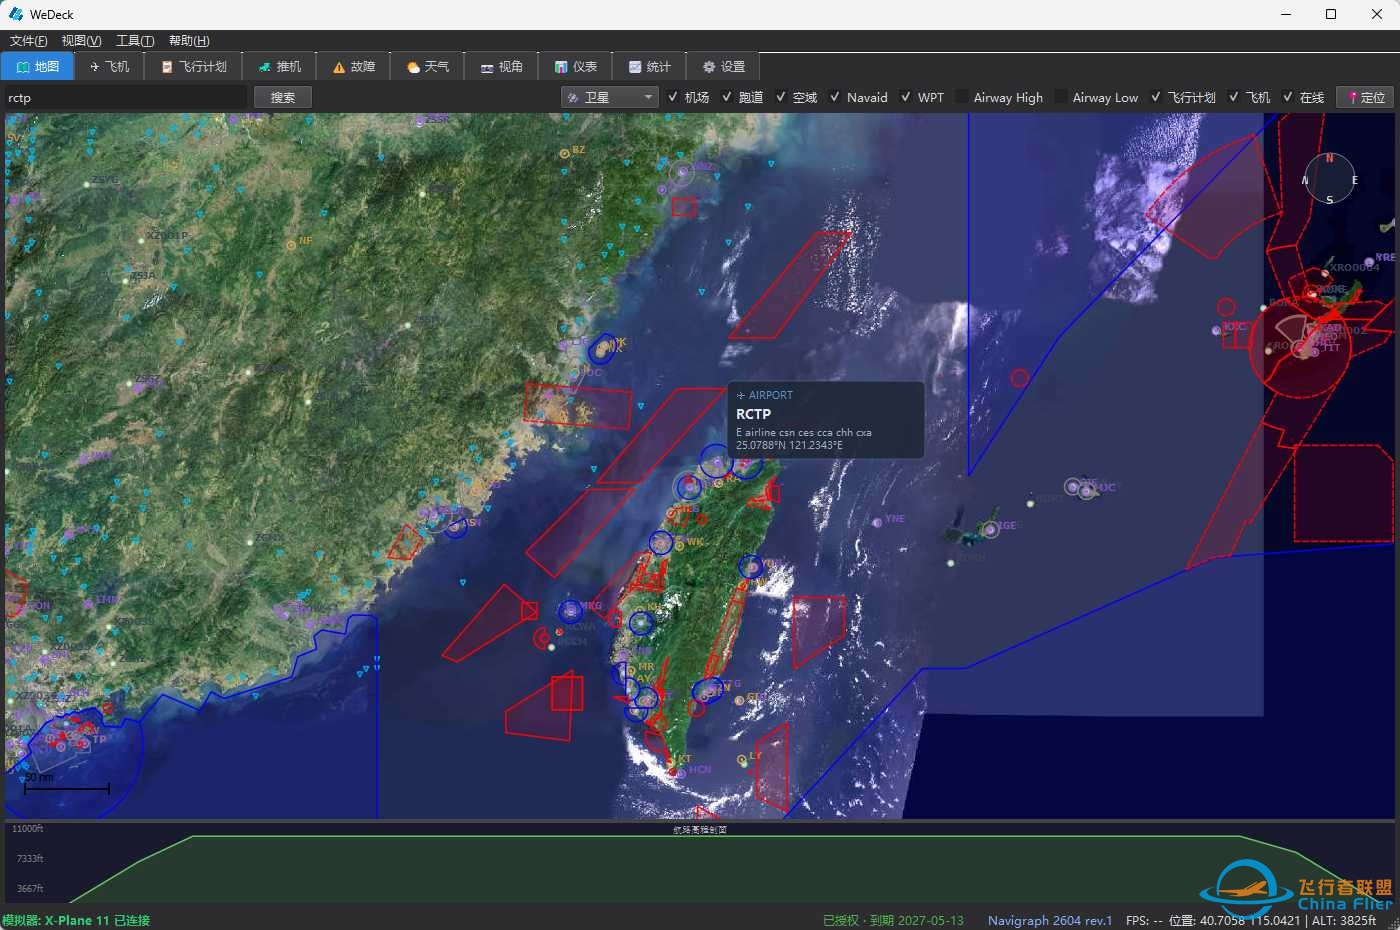Go to the 故障 failures tab
This screenshot has width=1400, height=930.
(354, 66)
